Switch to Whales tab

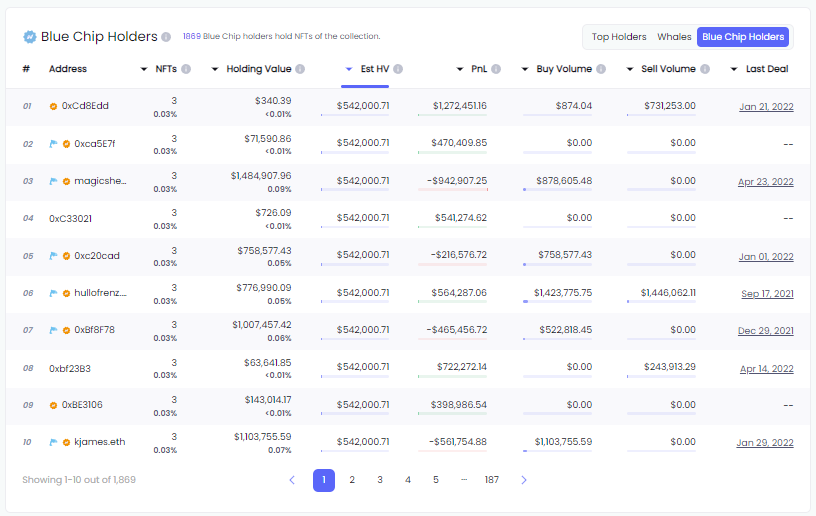(674, 37)
